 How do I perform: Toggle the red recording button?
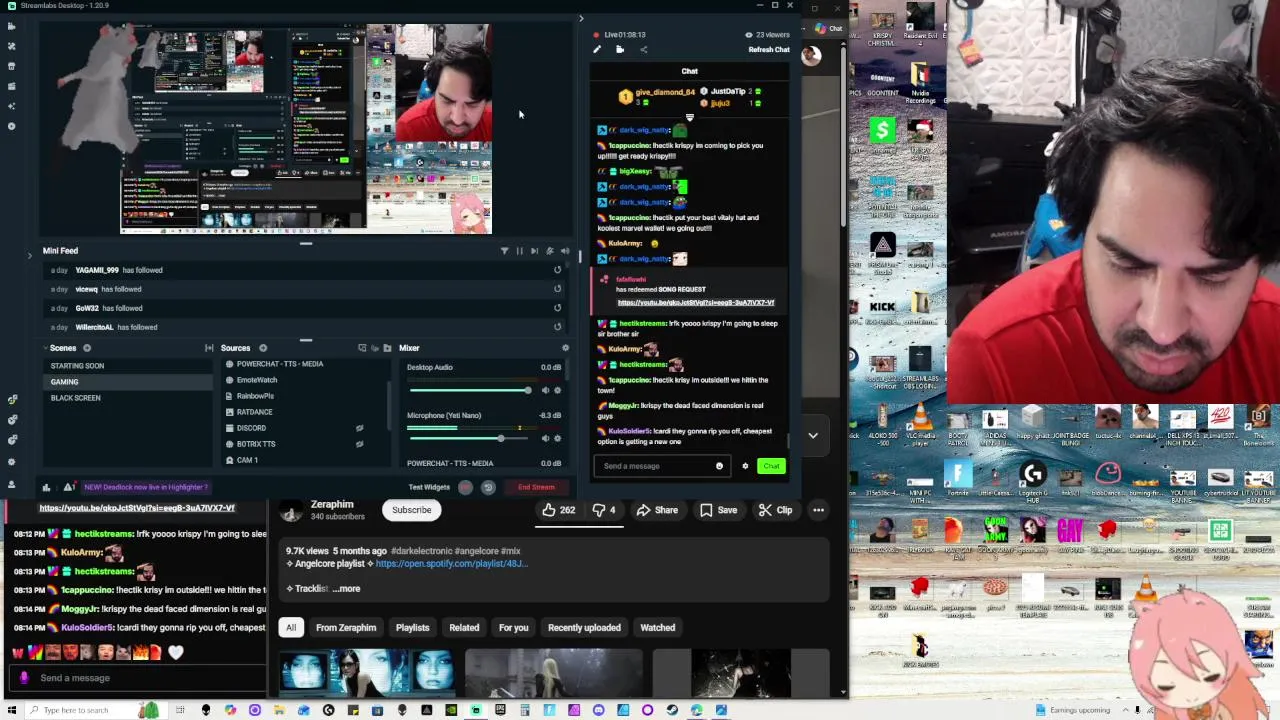point(465,487)
